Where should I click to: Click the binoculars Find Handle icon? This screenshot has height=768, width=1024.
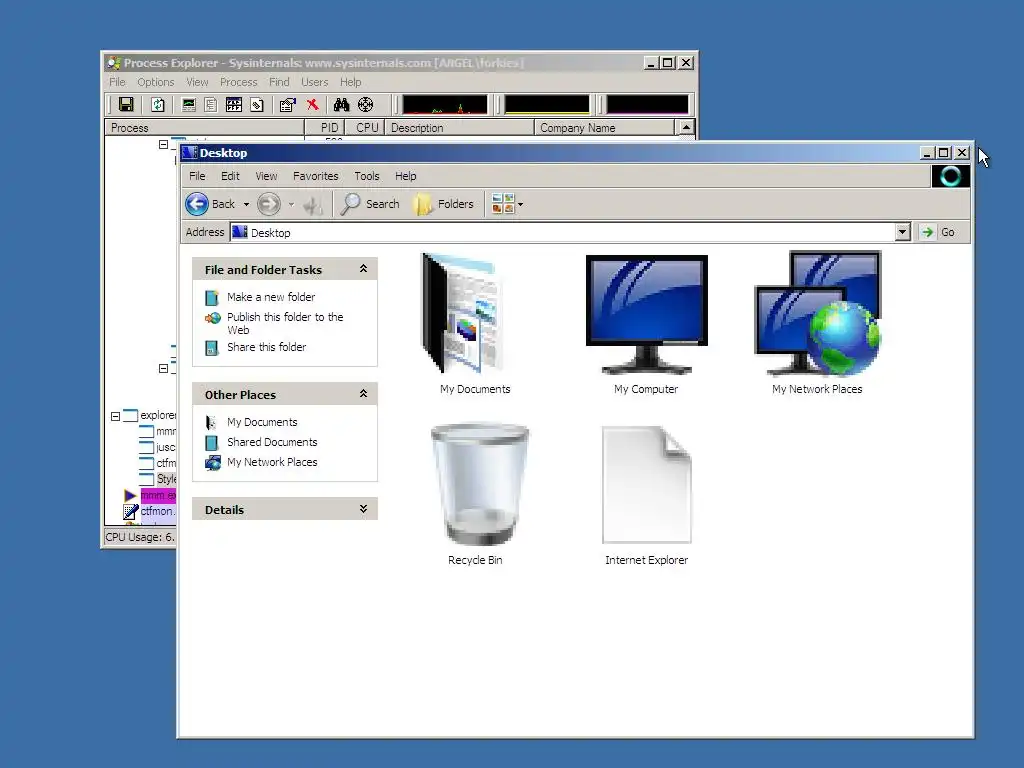click(x=341, y=104)
